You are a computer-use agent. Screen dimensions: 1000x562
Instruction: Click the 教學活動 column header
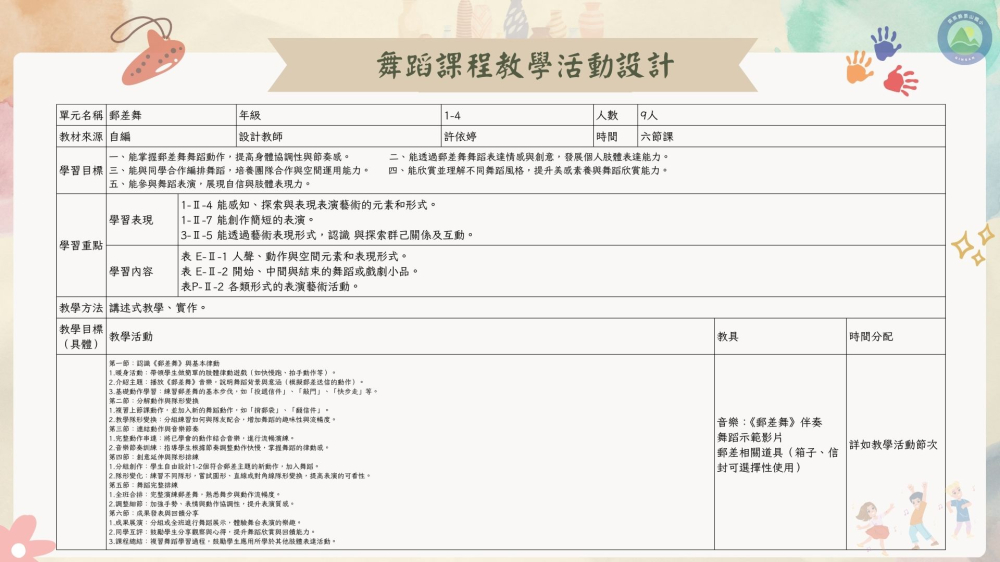[x=410, y=336]
